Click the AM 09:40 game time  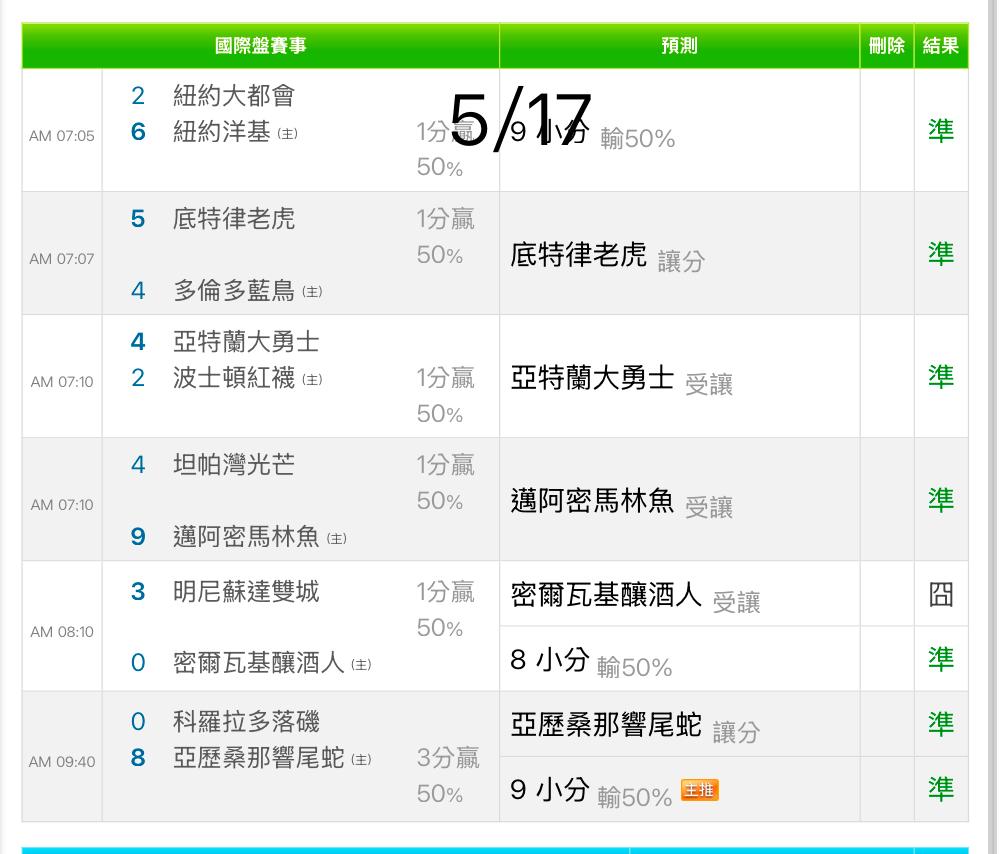[x=62, y=762]
